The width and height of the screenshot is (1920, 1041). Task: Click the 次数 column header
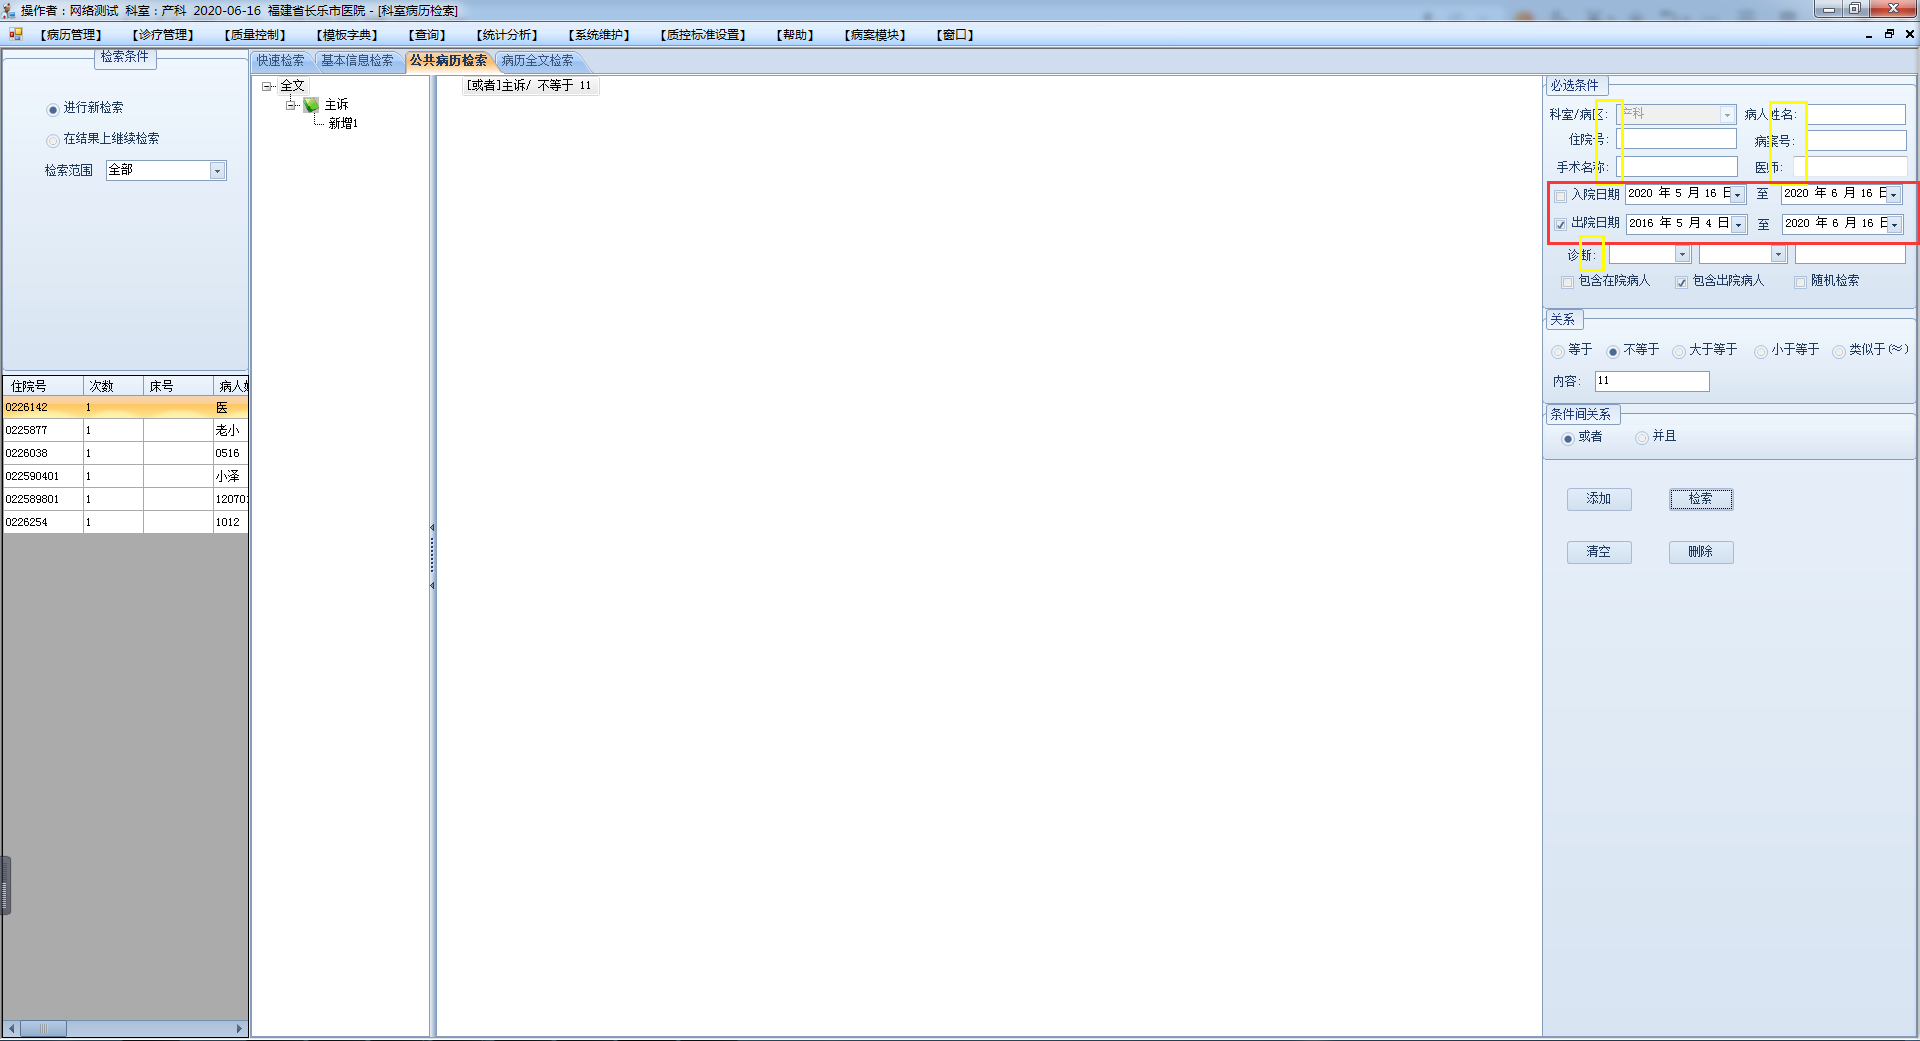(x=113, y=386)
